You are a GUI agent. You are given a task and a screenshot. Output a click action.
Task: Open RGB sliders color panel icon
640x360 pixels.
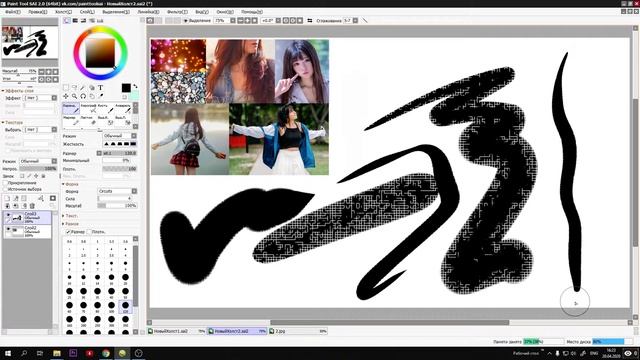pyautogui.click(x=75, y=20)
